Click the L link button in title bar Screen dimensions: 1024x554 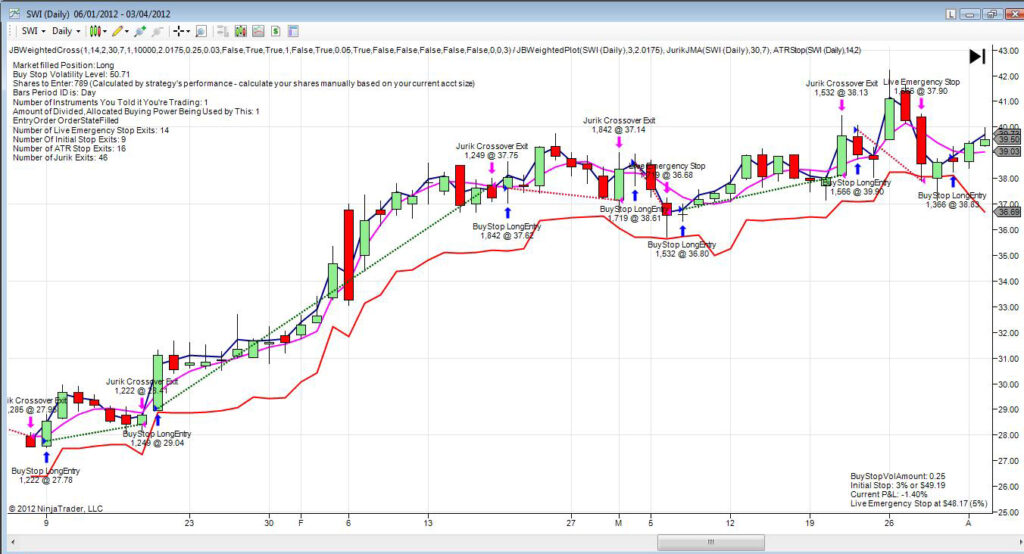click(950, 14)
